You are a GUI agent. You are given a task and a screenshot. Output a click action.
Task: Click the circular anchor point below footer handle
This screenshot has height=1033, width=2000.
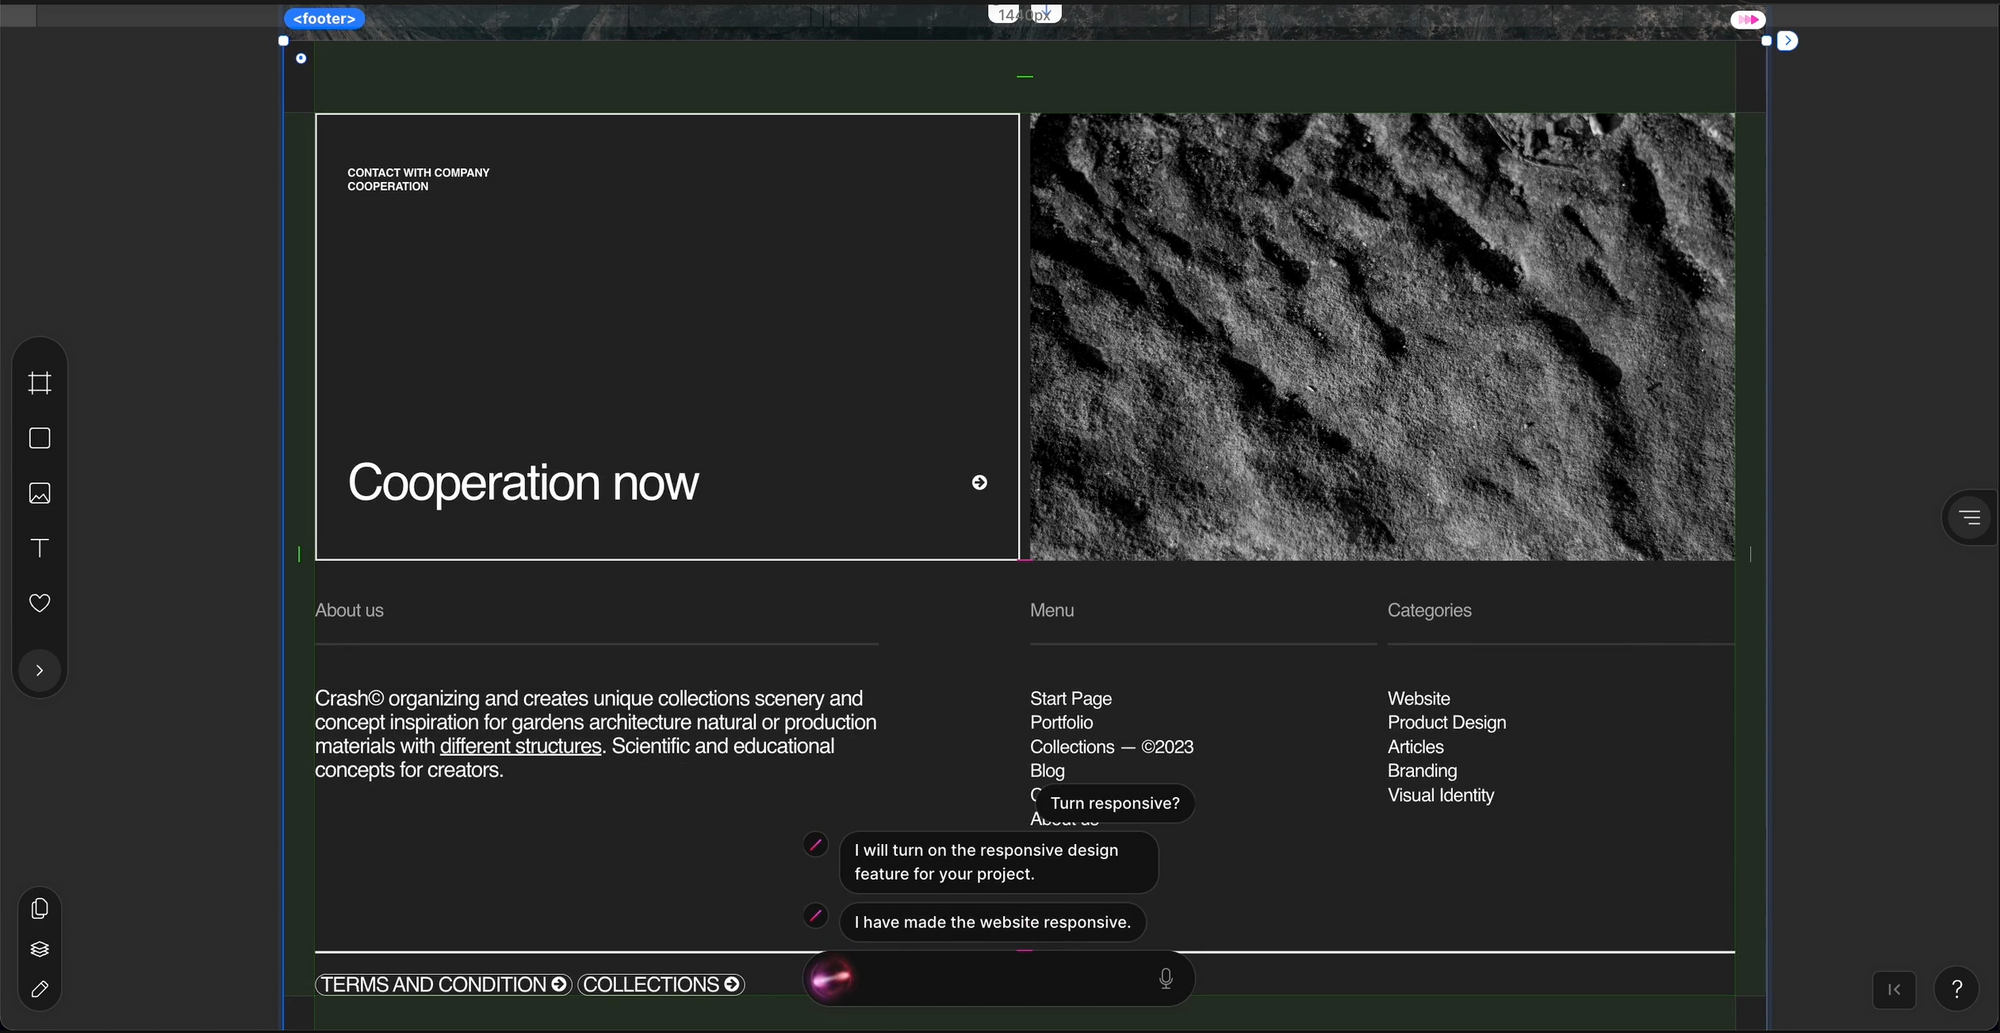coord(301,58)
